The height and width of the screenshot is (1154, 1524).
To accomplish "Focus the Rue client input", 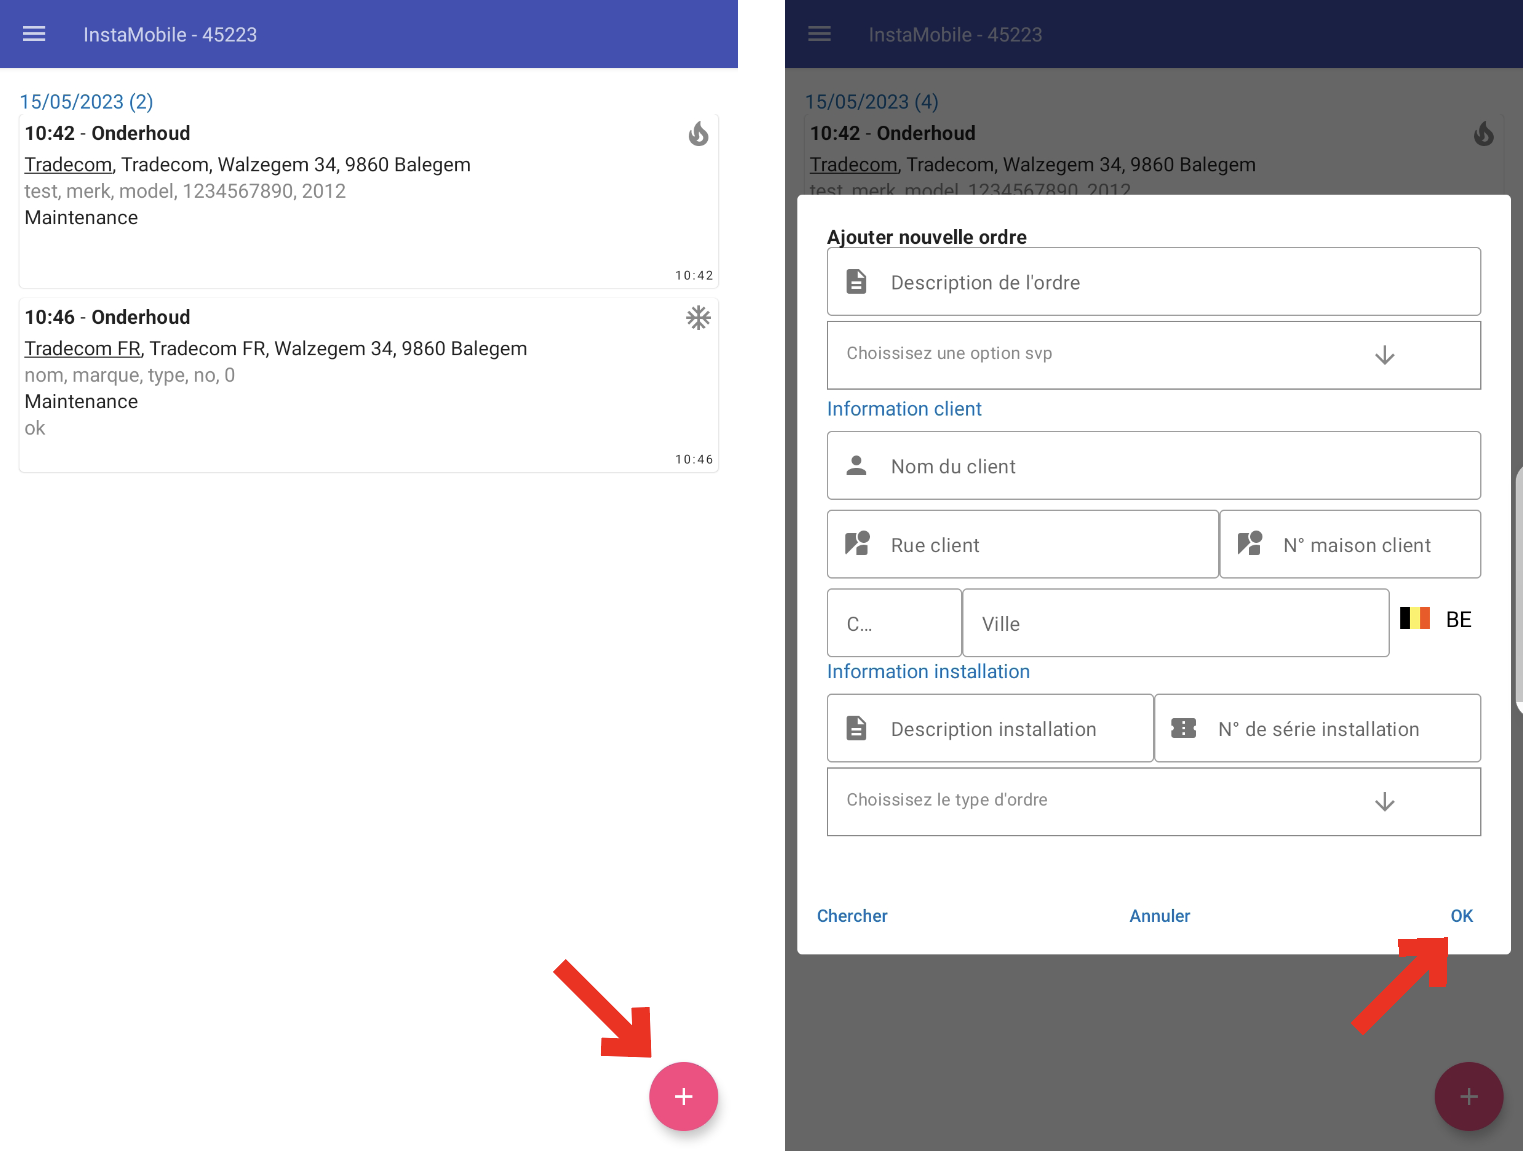I will (1023, 544).
